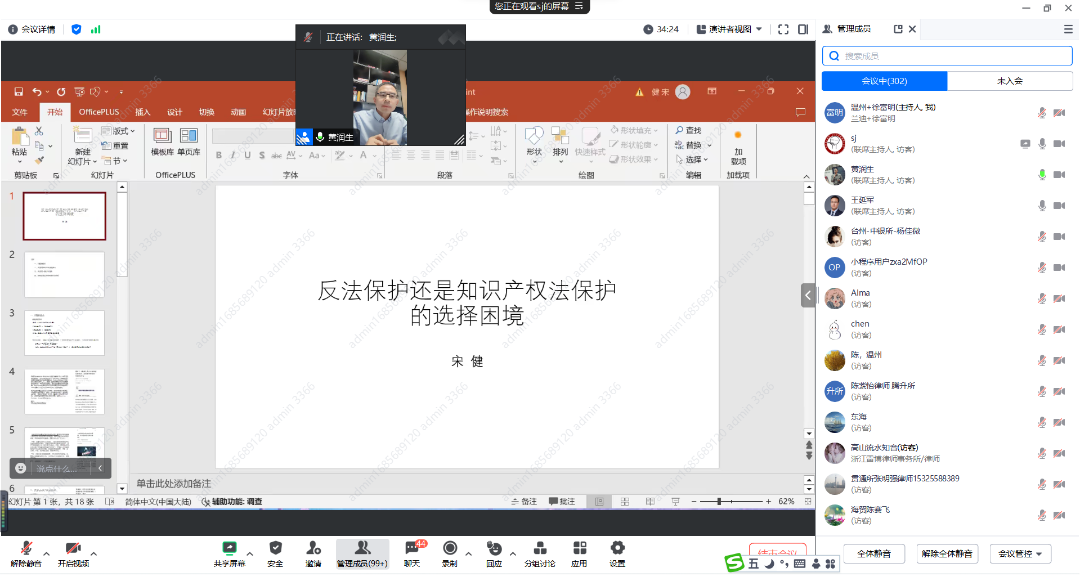1080x575 pixels.
Task: Open 分组讨论 breakout rooms icon
Action: [x=540, y=549]
